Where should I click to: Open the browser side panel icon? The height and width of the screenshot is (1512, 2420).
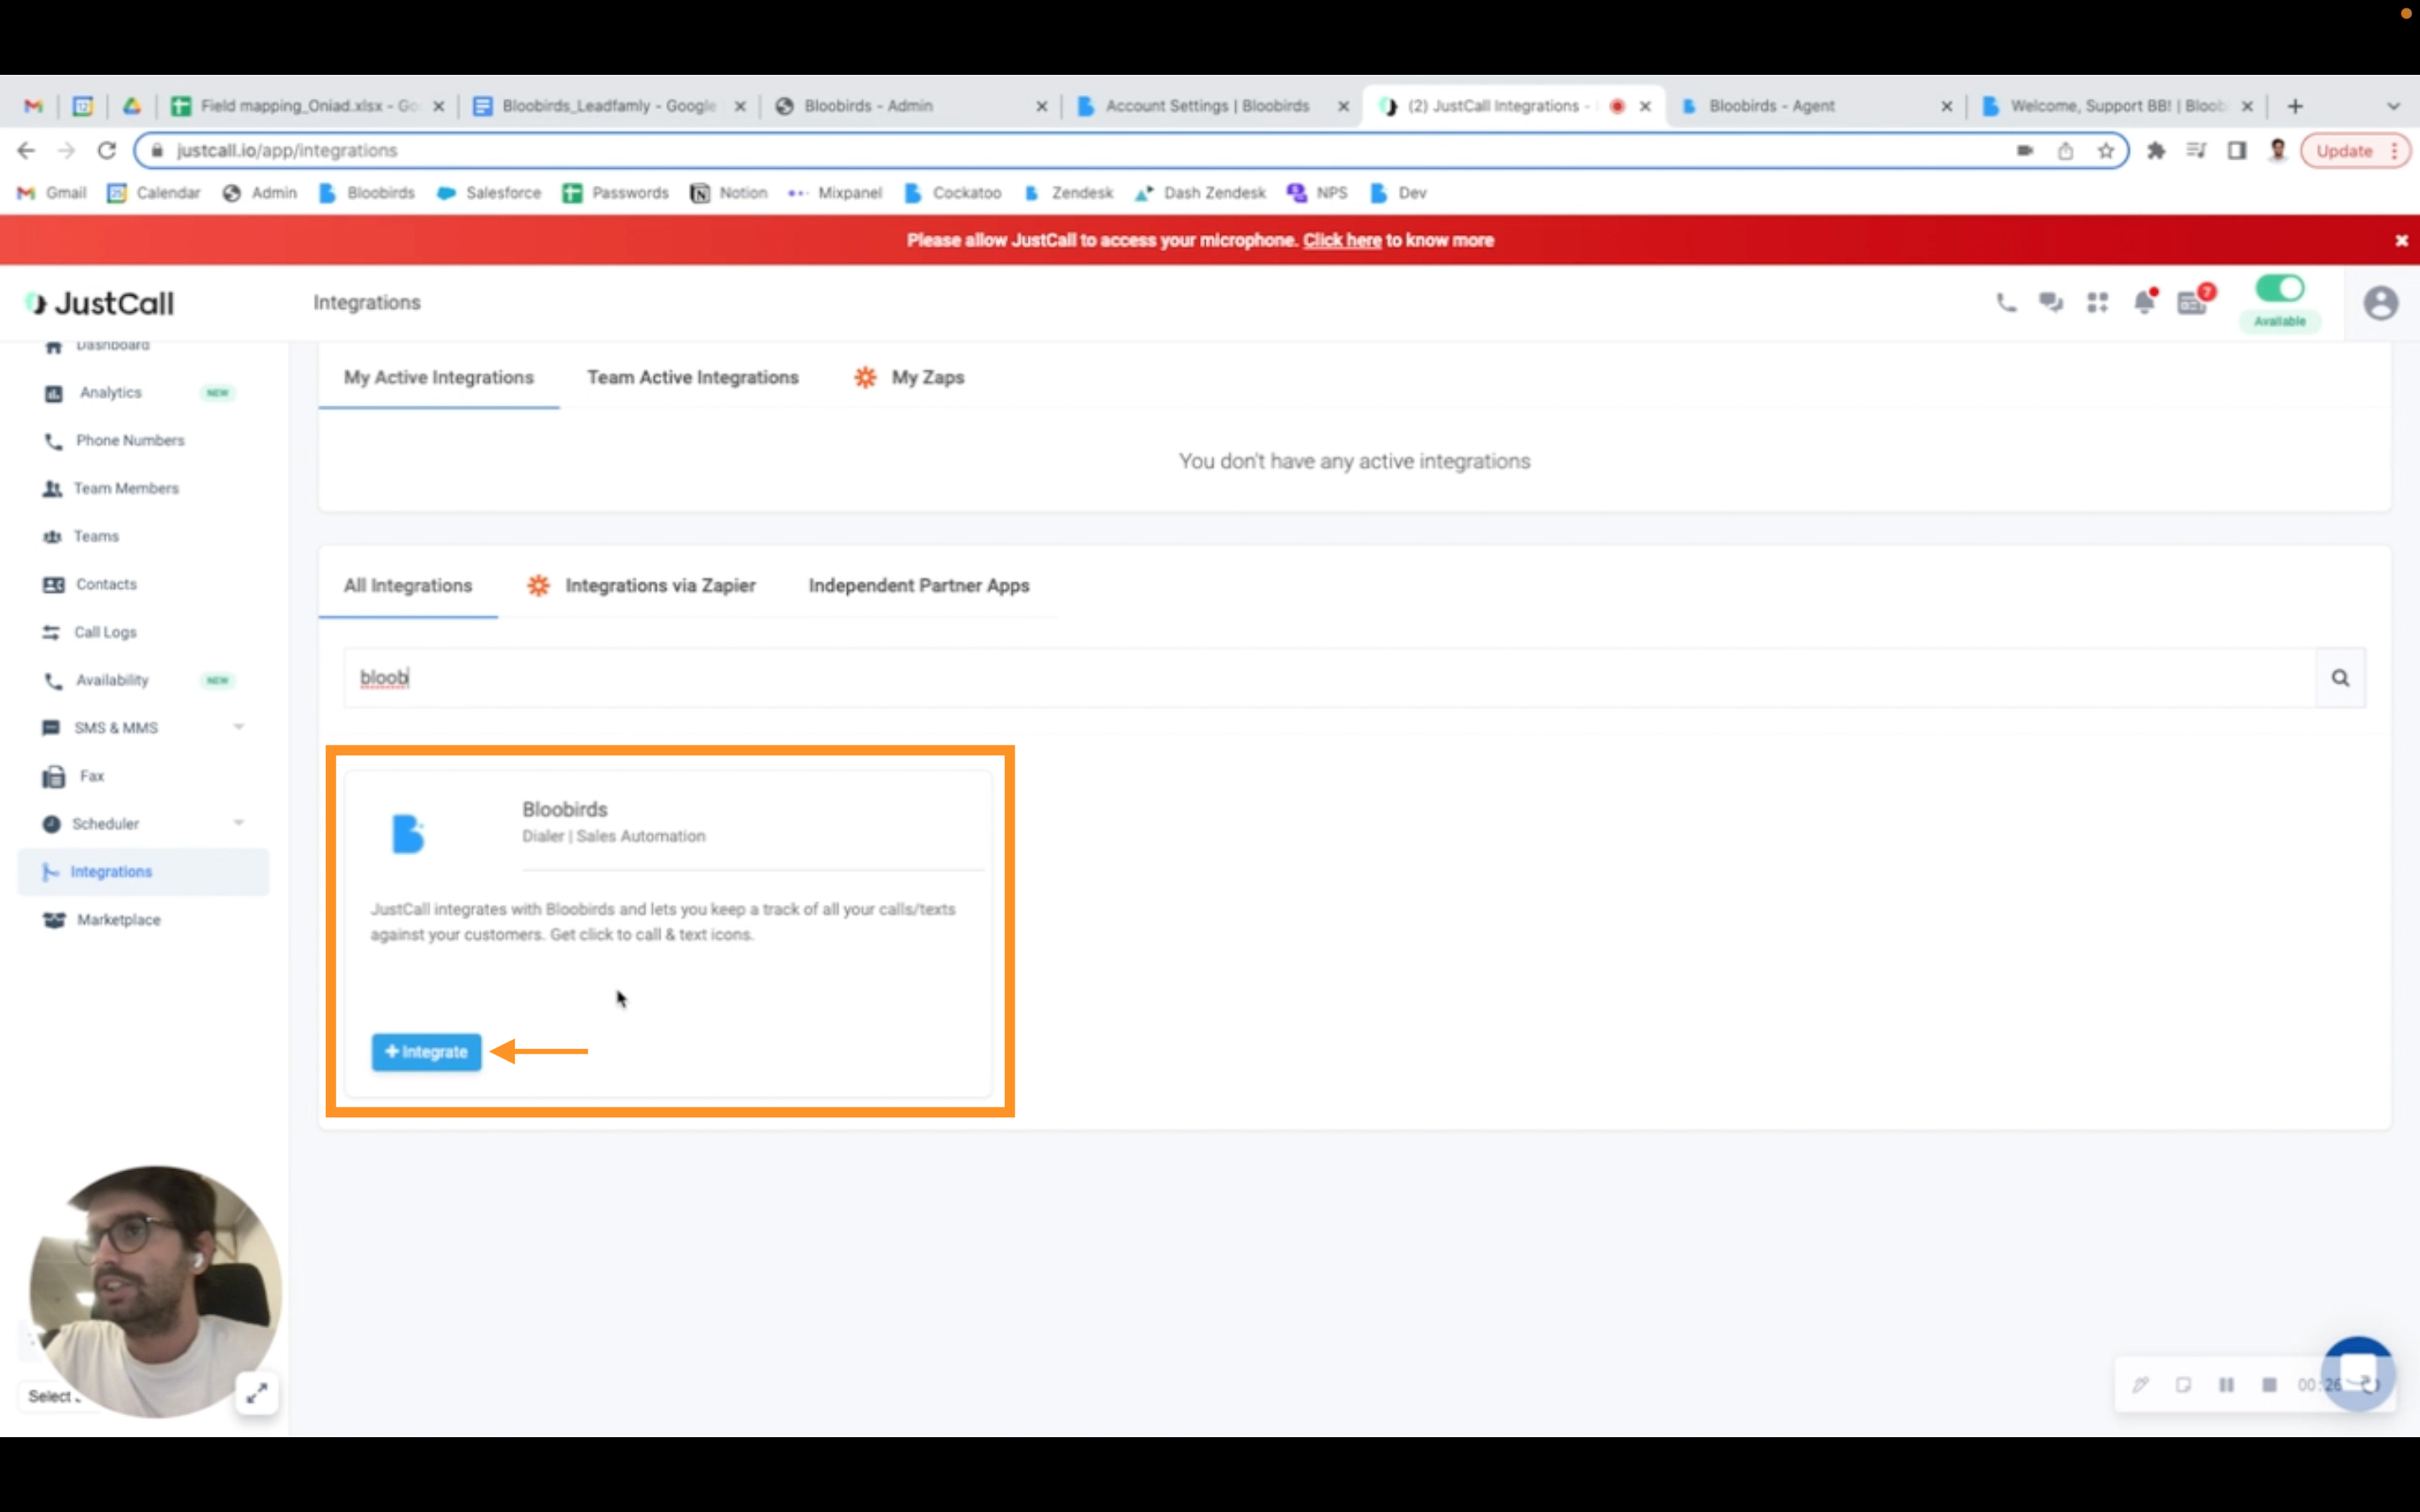click(x=2236, y=151)
